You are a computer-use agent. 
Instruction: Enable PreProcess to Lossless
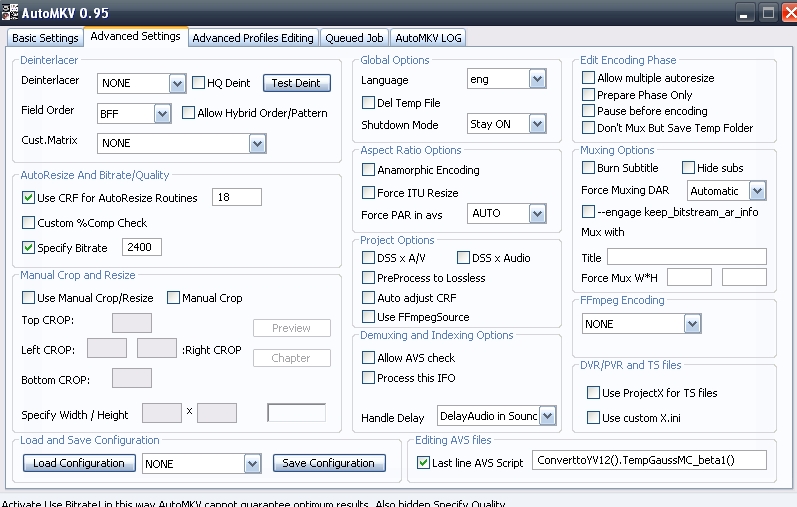[368, 277]
